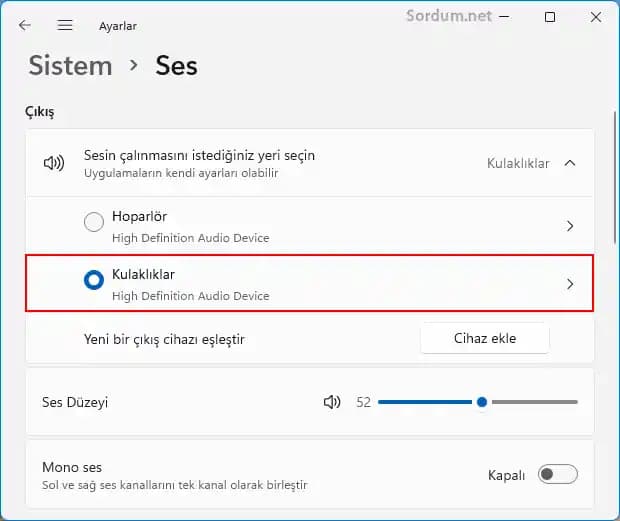Viewport: 620px width, 521px height.
Task: Click the Ses breadcrumb title
Action: [176, 66]
